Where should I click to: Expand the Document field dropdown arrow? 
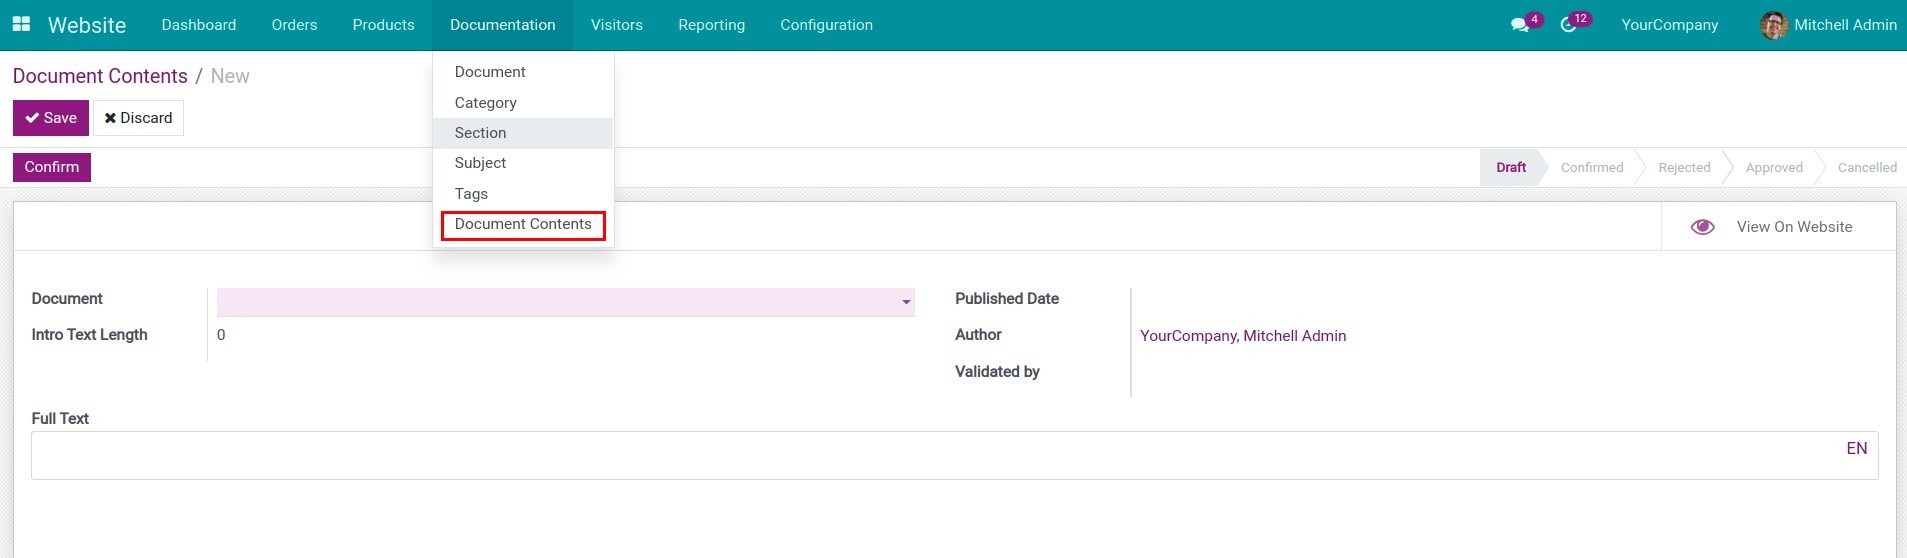[x=906, y=302]
